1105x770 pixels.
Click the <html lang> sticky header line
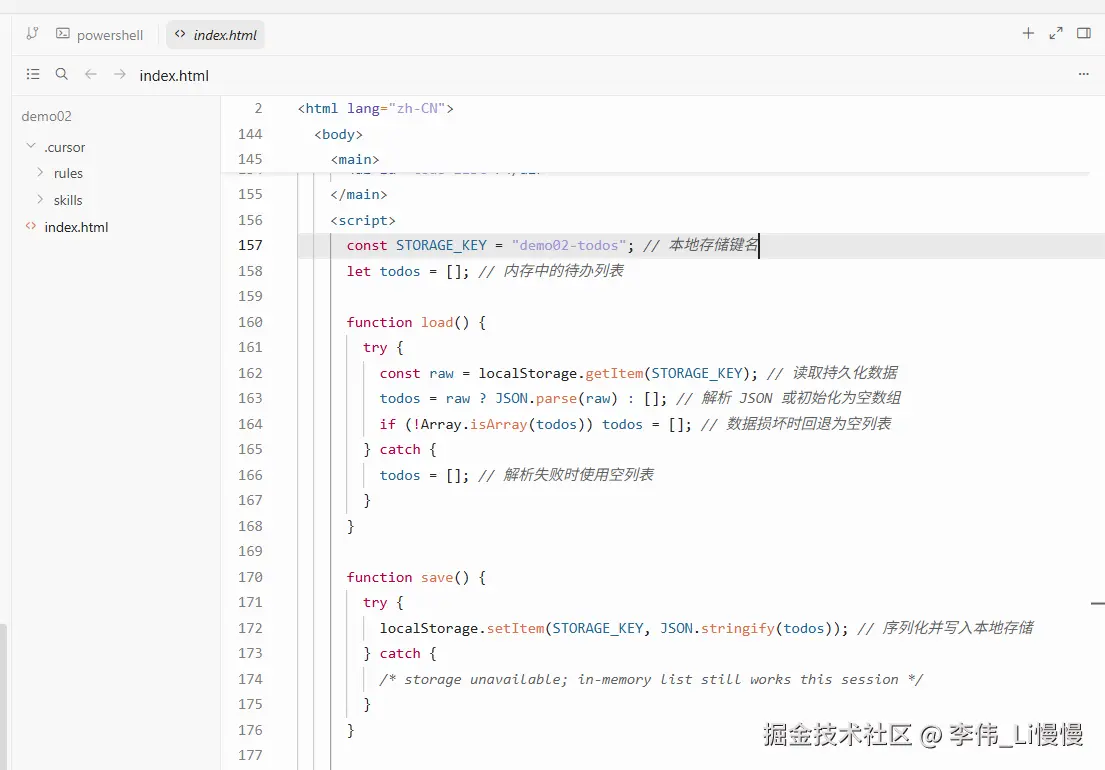tap(376, 108)
